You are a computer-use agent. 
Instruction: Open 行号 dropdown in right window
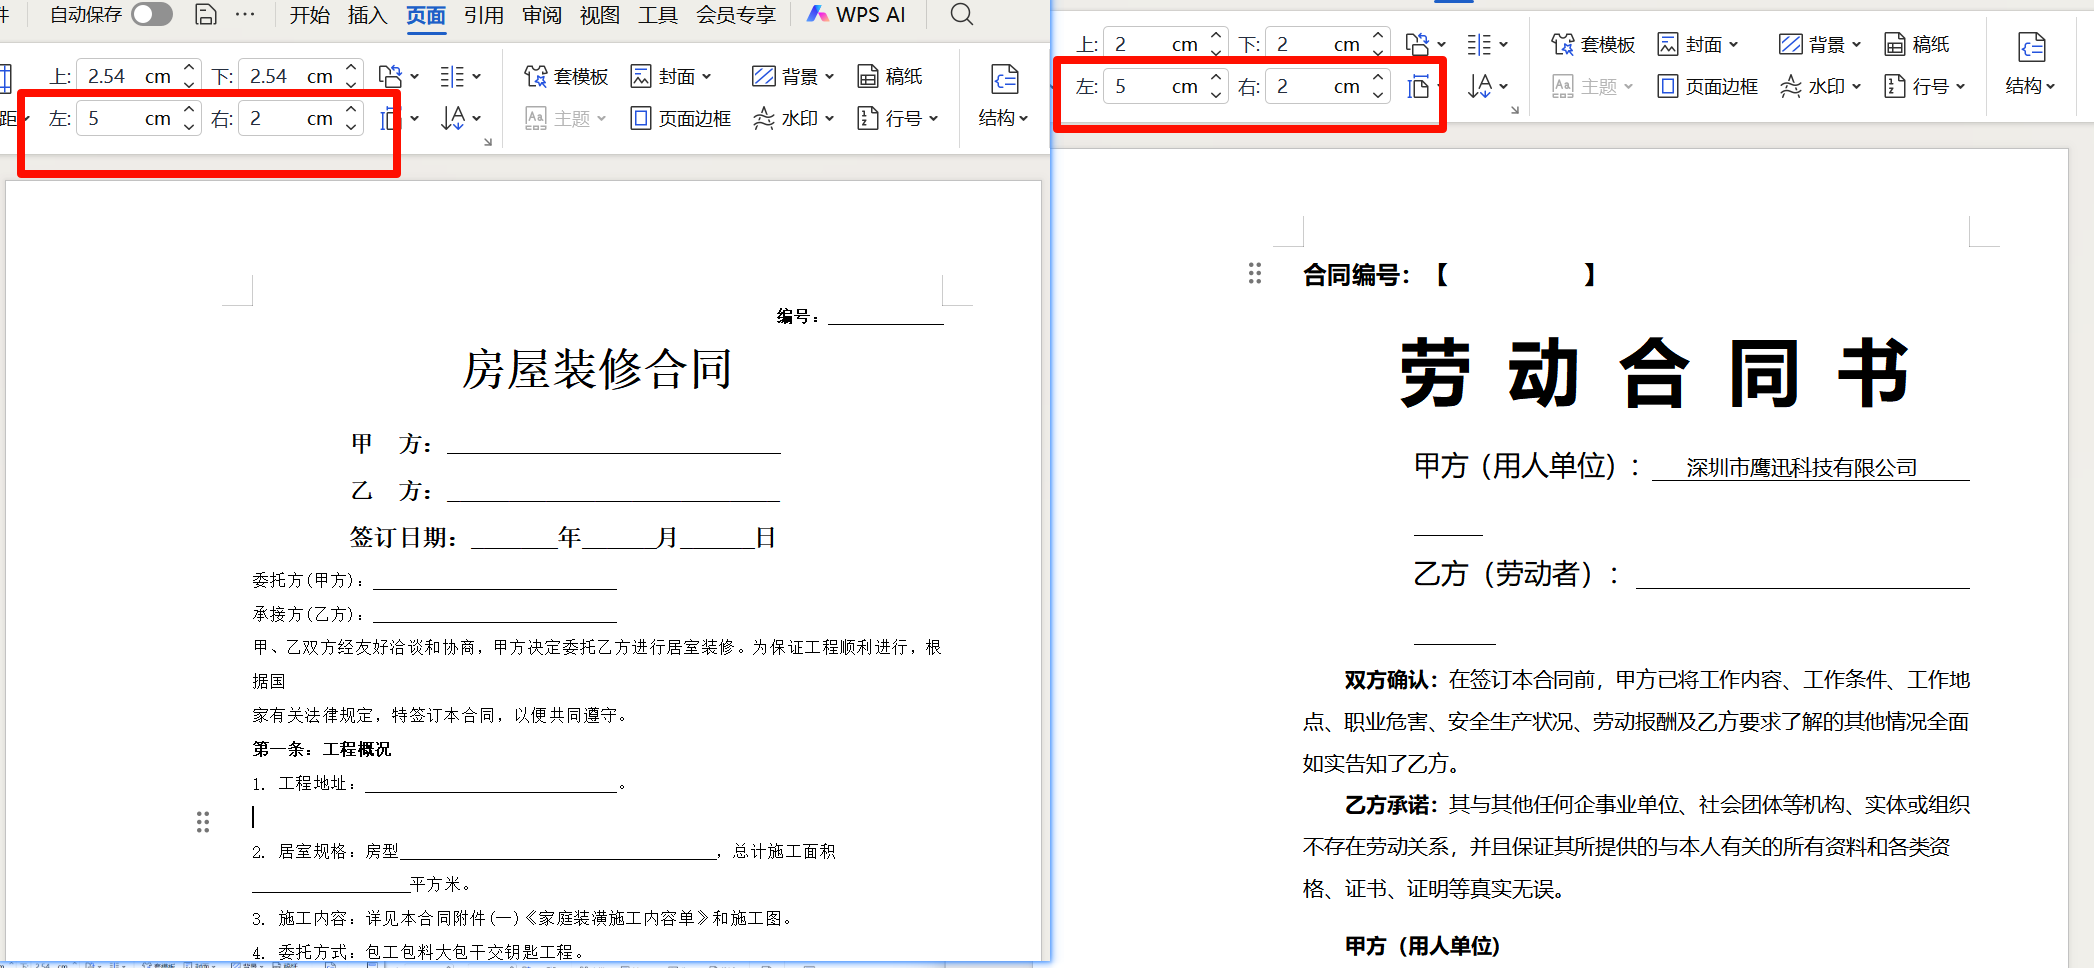[1925, 86]
